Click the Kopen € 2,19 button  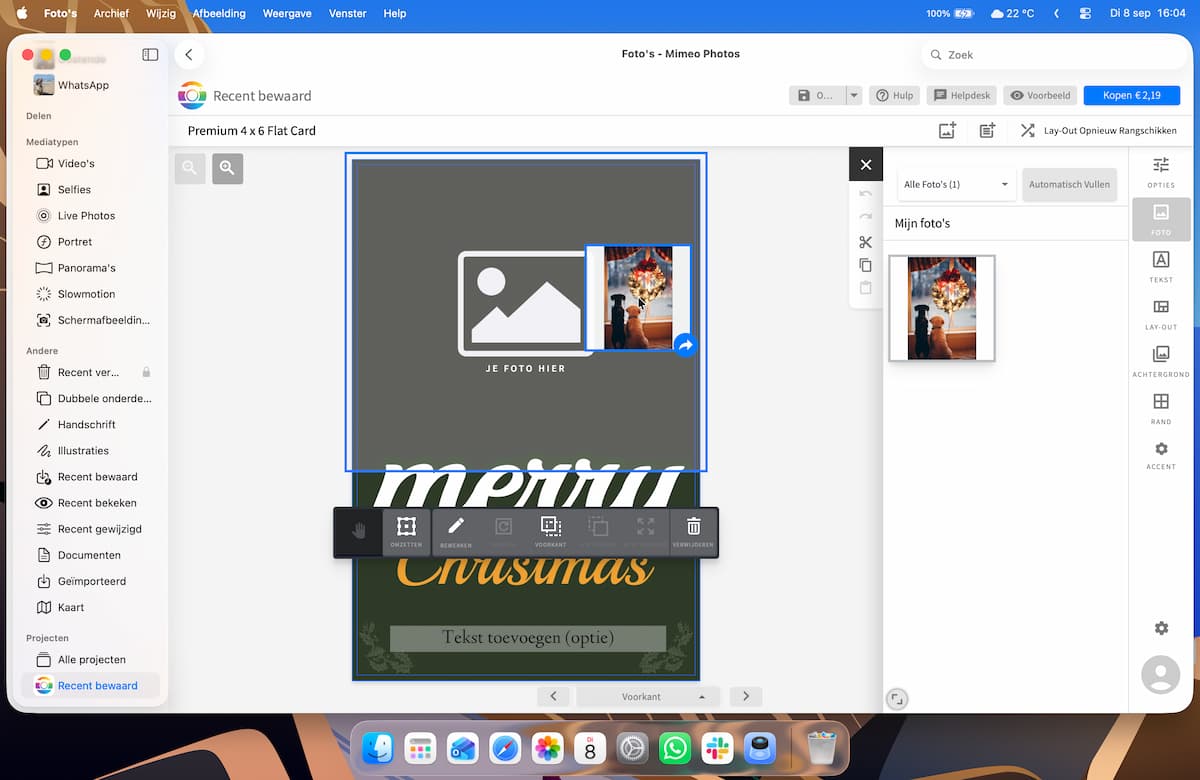click(1132, 96)
